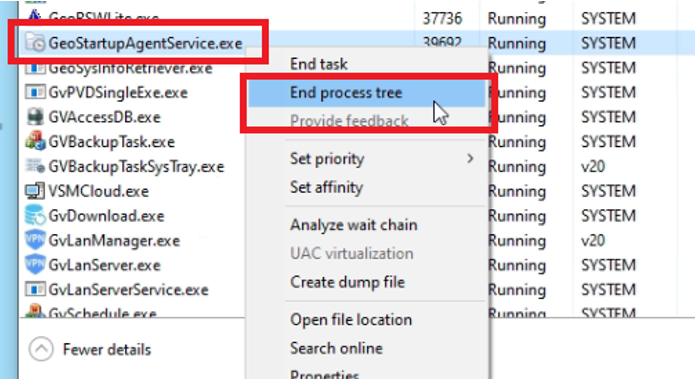The height and width of the screenshot is (383, 695).
Task: Select the GvDownload.exe process name
Action: tap(106, 216)
